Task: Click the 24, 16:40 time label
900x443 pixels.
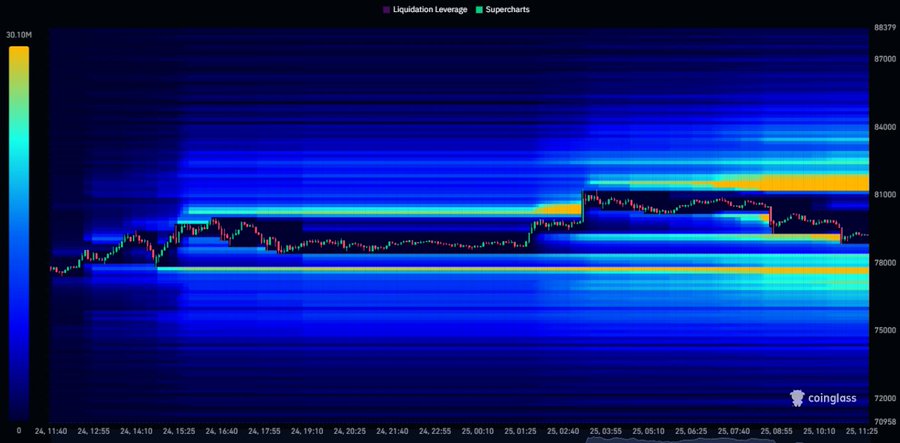Action: (x=222, y=430)
